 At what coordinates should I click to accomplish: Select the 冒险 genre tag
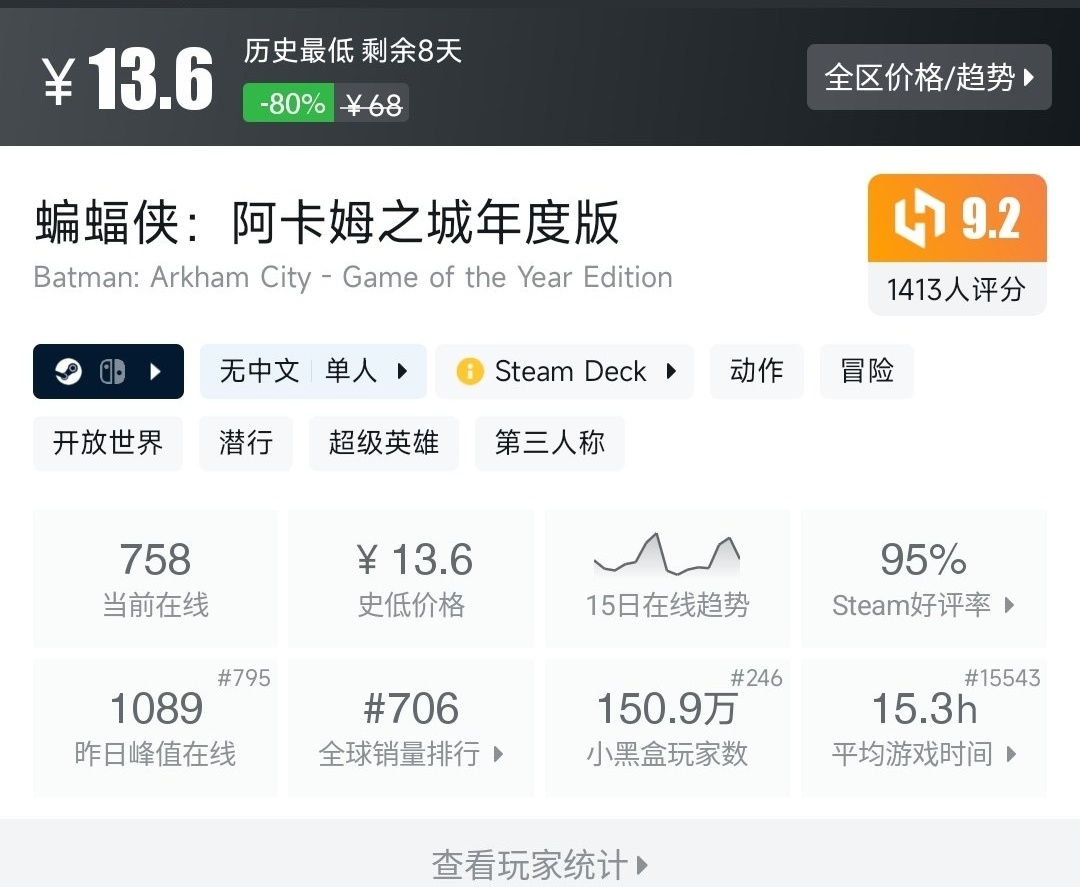(866, 371)
